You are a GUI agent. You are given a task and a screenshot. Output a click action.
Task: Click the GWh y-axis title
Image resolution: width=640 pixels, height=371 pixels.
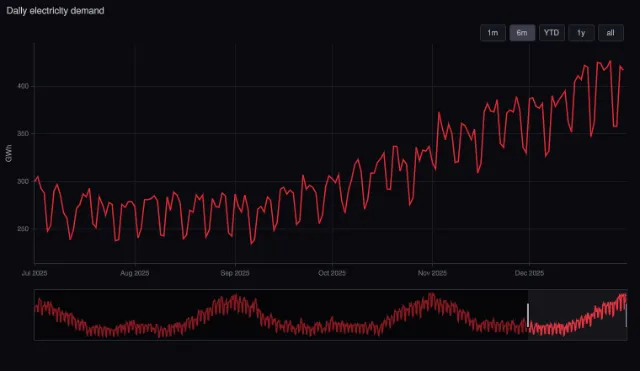9,153
